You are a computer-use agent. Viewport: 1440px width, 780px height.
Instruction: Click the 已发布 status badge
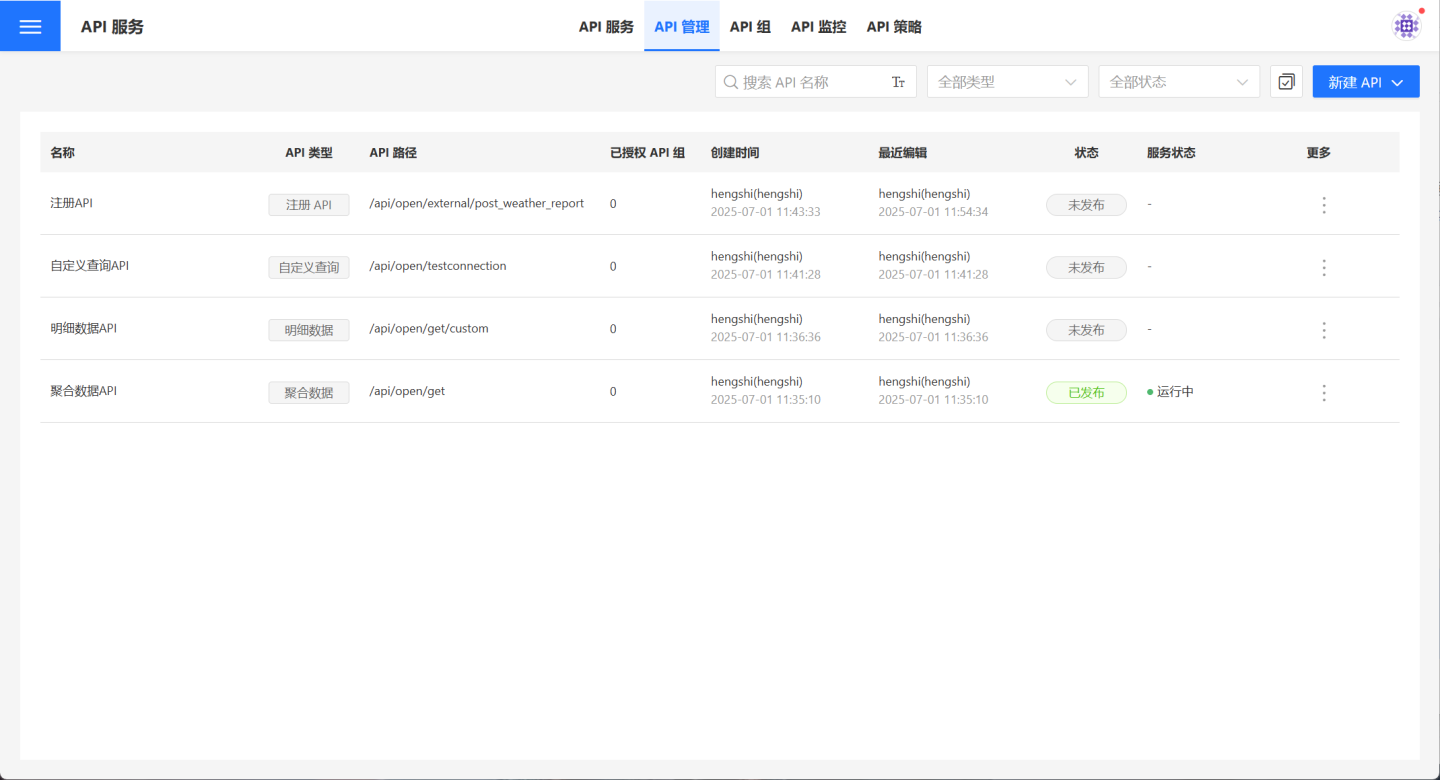click(x=1086, y=393)
